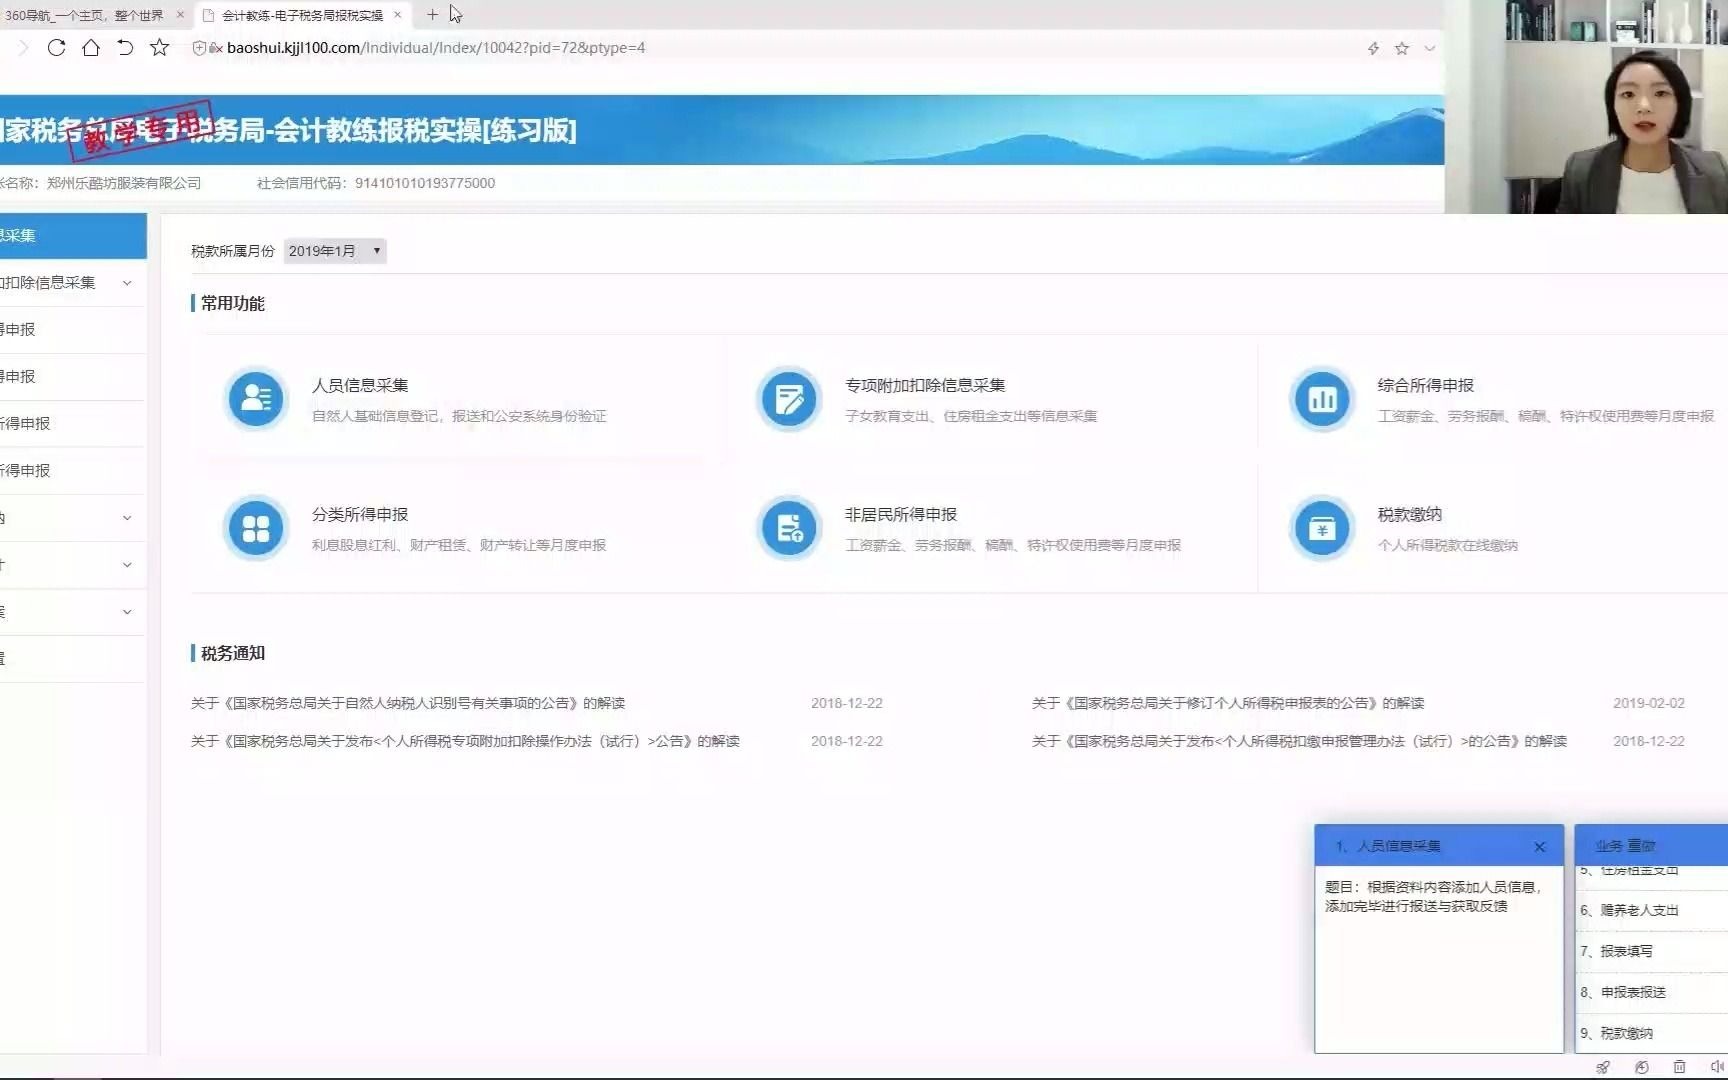Screen dimensions: 1728x1080
Task: Click the 分类所得申报 title text
Action: (x=360, y=515)
